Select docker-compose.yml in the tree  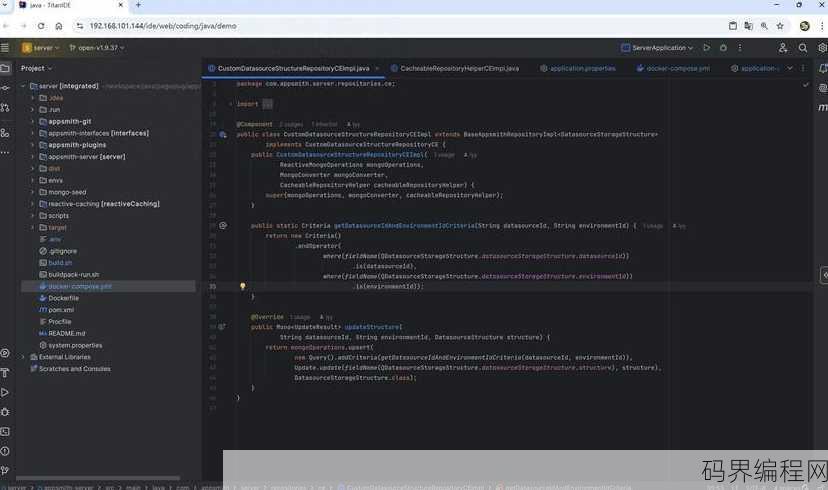pyautogui.click(x=108, y=286)
